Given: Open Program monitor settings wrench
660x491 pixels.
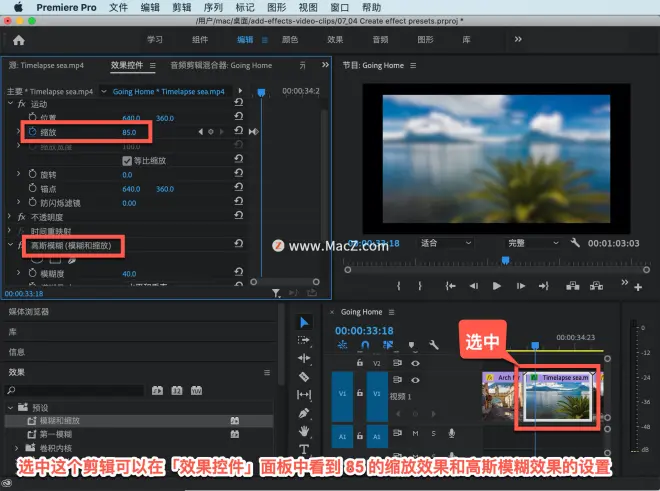Looking at the screenshot, I should point(575,243).
